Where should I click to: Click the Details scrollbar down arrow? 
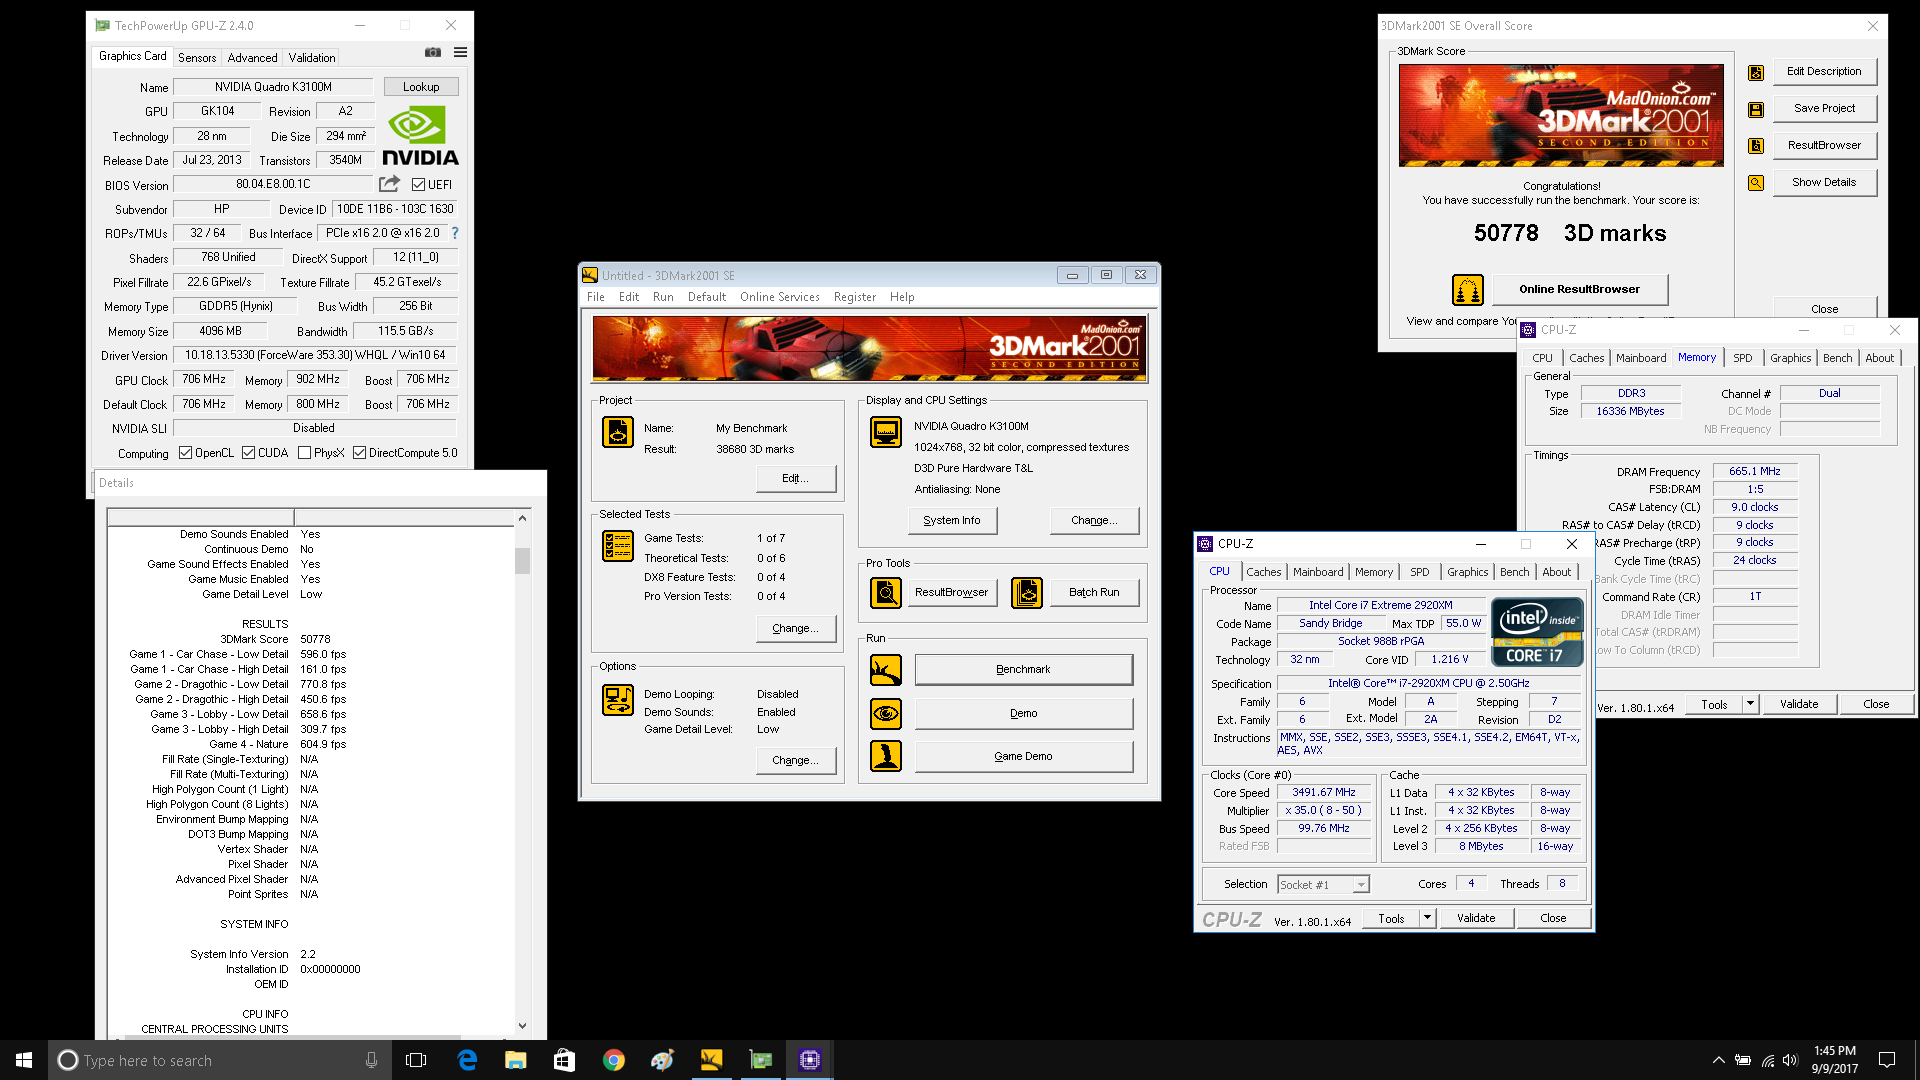pos(522,1025)
